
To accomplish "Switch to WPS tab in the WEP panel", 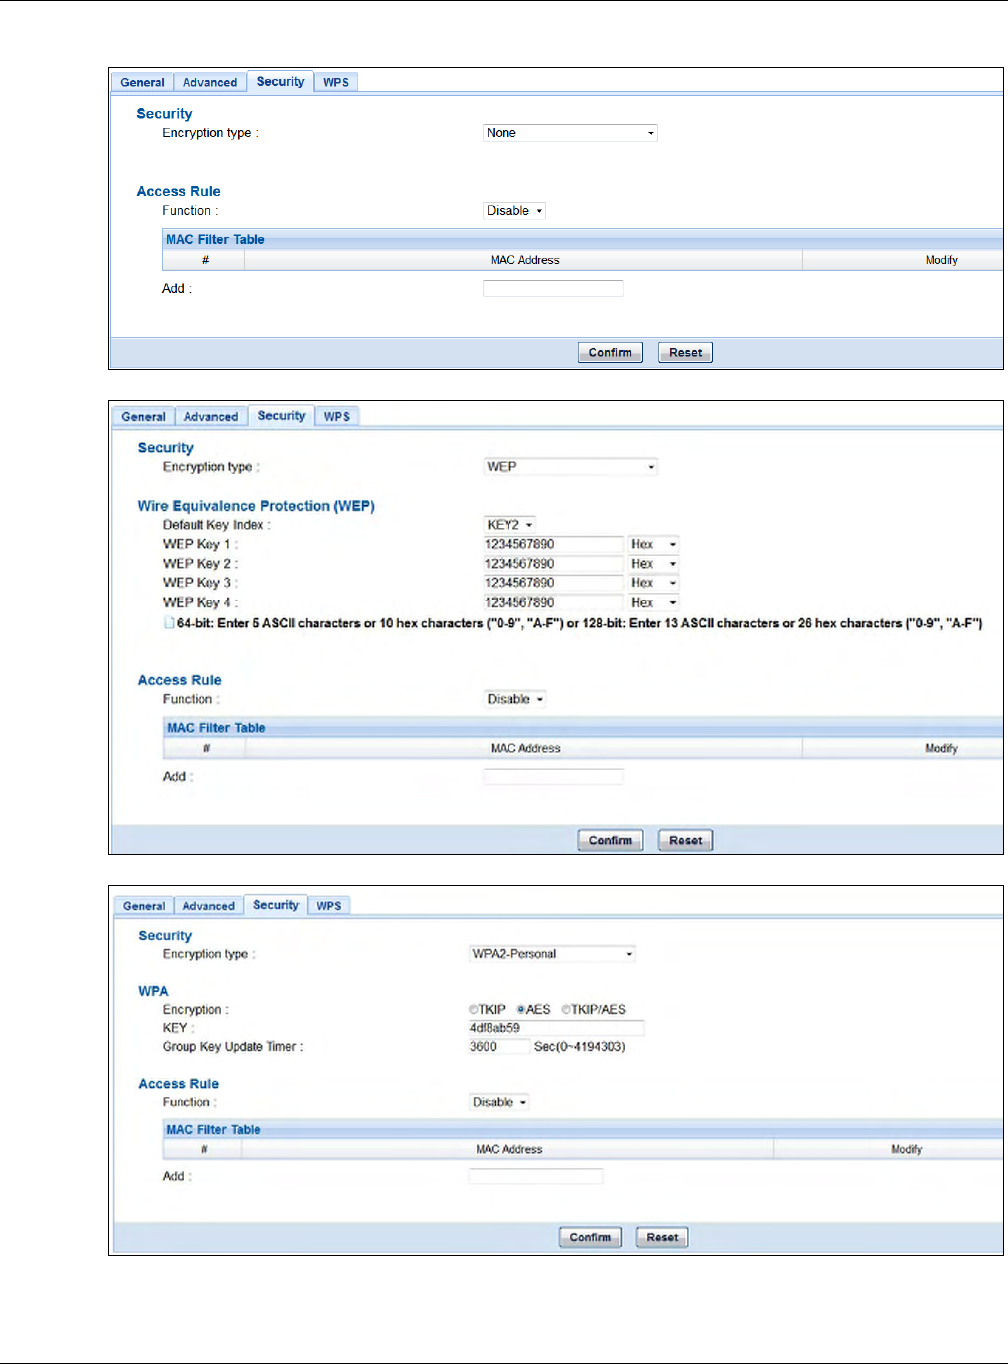I will pyautogui.click(x=337, y=417).
